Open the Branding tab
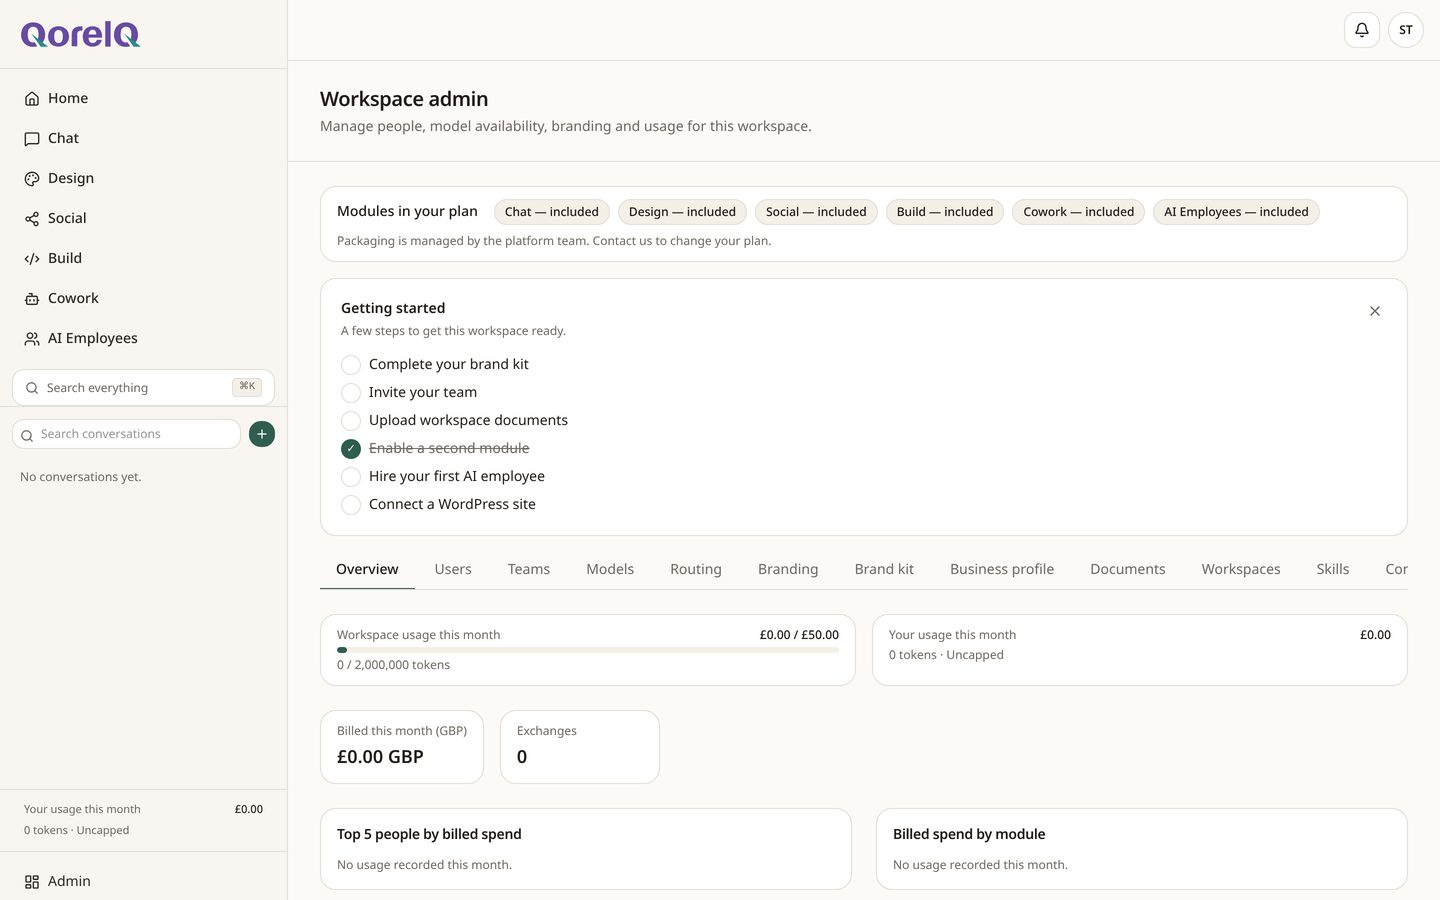1440x900 pixels. click(788, 569)
